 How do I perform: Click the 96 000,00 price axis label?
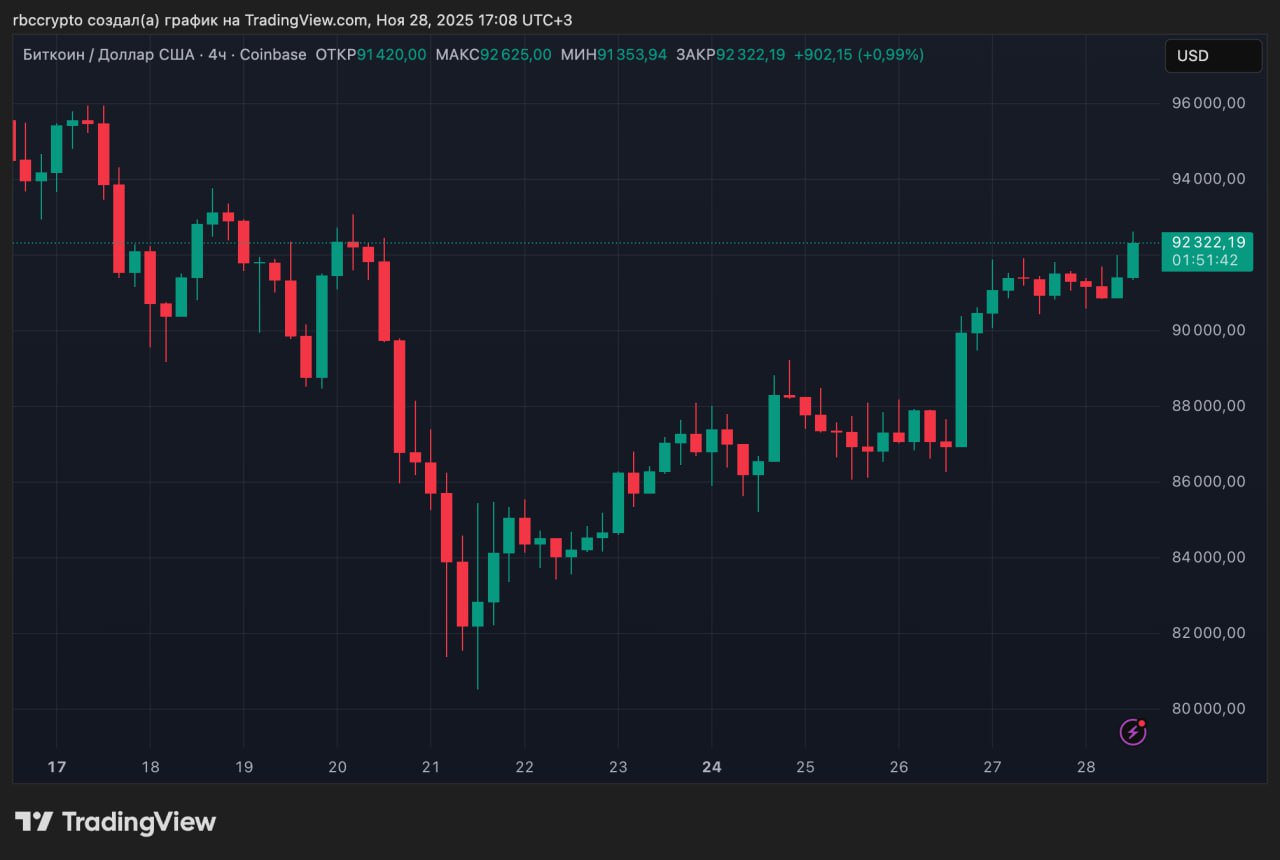point(1208,103)
